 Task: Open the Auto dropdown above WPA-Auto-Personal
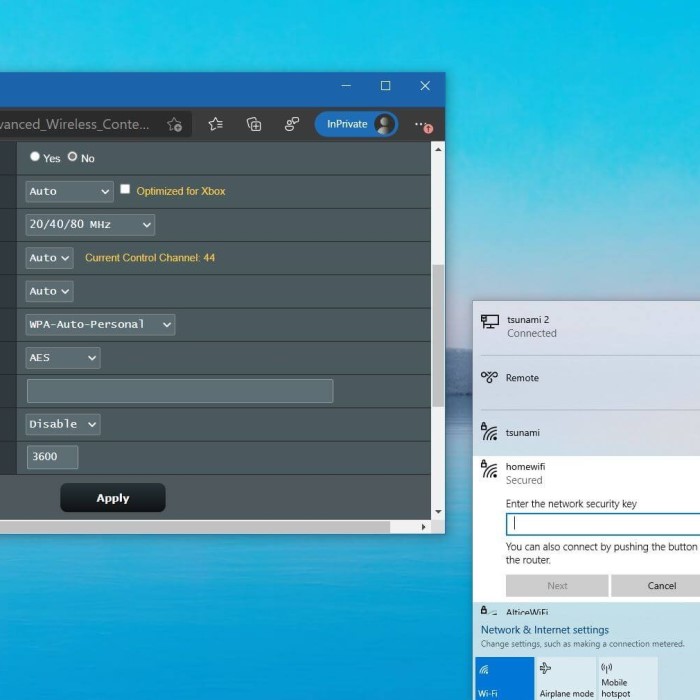[x=50, y=292]
